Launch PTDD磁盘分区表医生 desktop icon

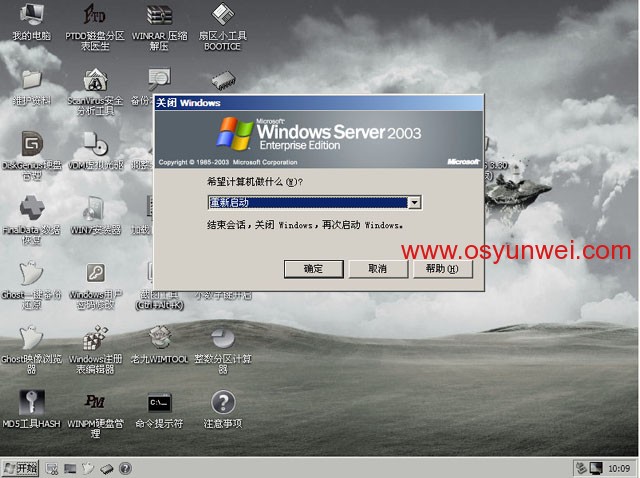point(95,27)
